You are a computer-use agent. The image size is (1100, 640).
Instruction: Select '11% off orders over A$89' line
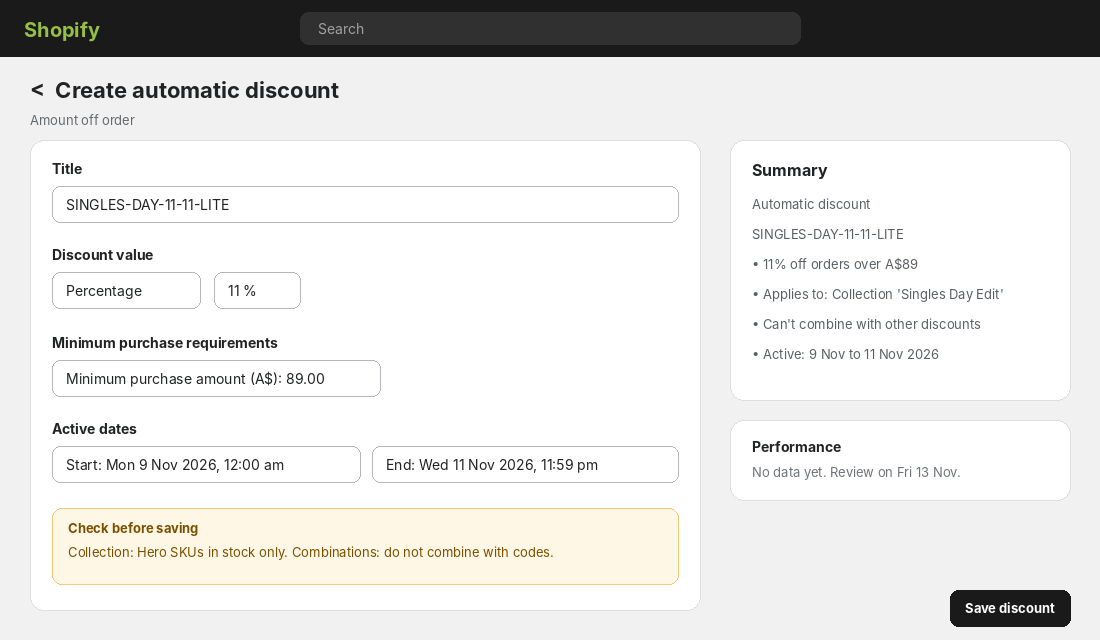[835, 265]
